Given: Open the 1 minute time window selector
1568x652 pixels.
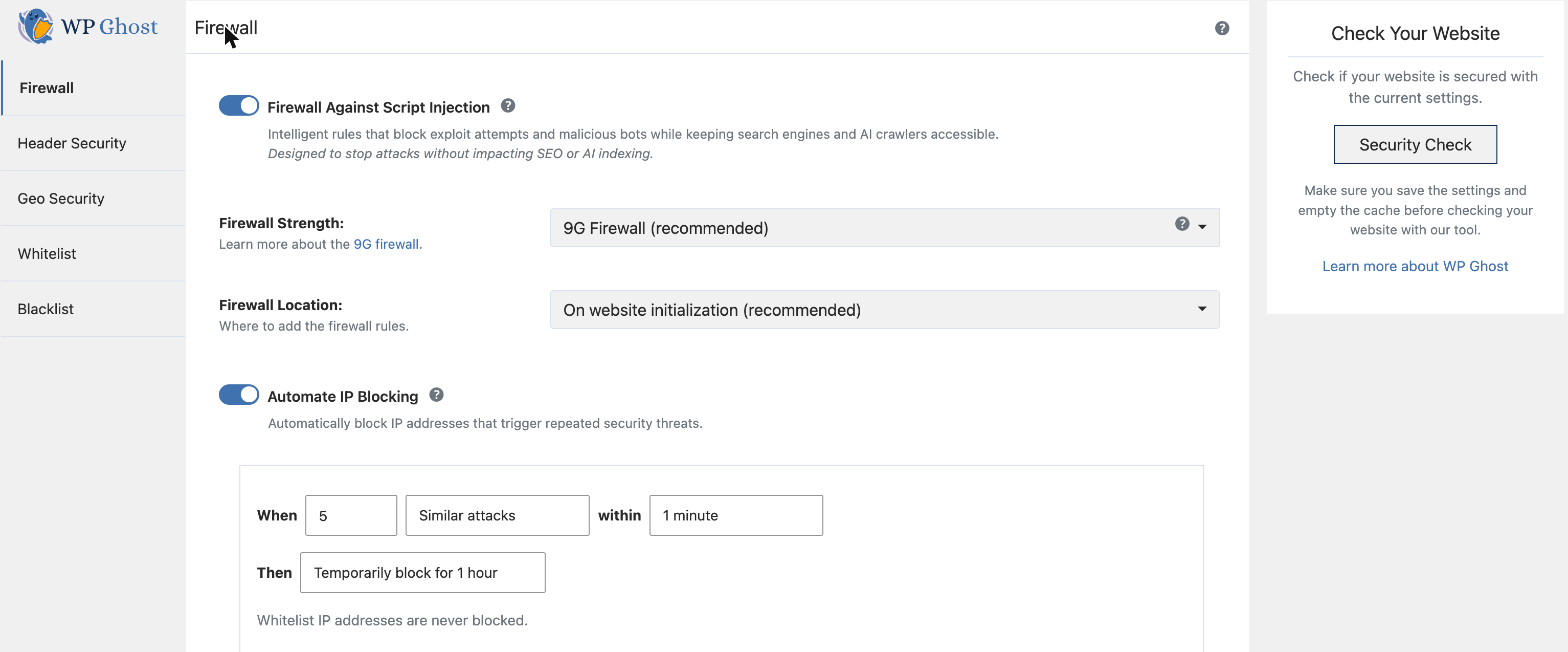Looking at the screenshot, I should 736,516.
